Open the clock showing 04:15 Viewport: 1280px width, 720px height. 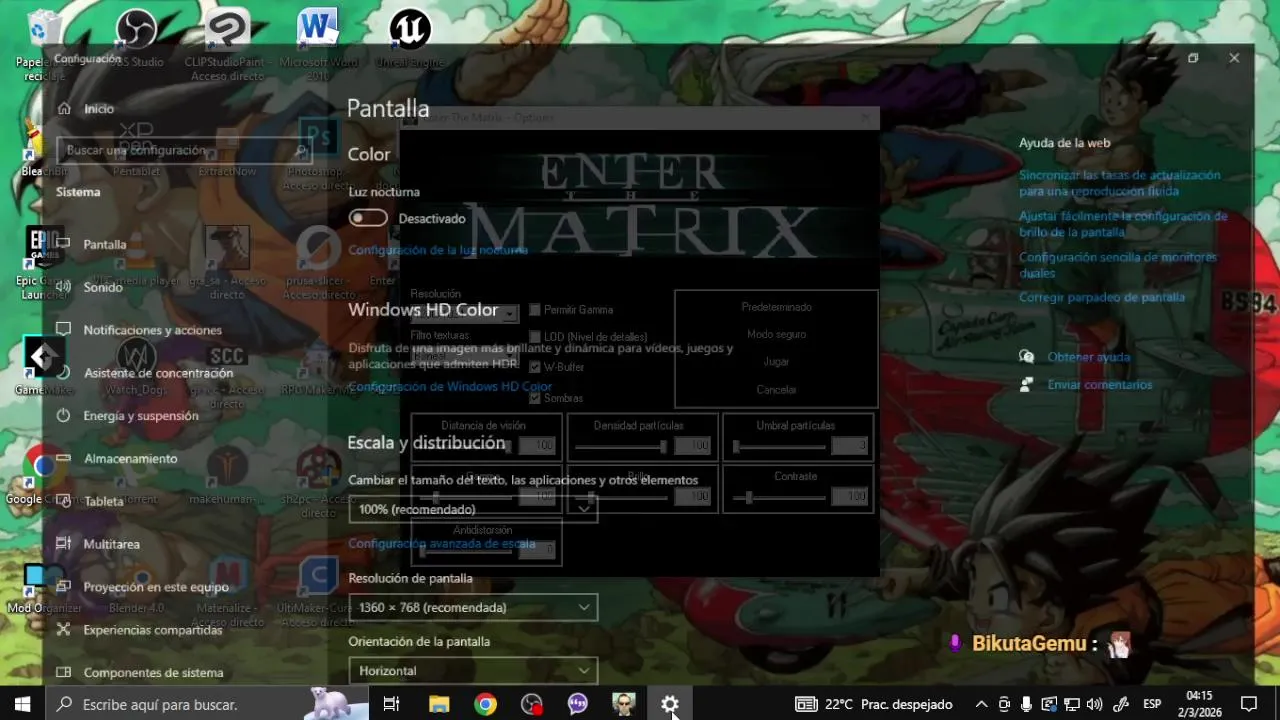(1199, 704)
